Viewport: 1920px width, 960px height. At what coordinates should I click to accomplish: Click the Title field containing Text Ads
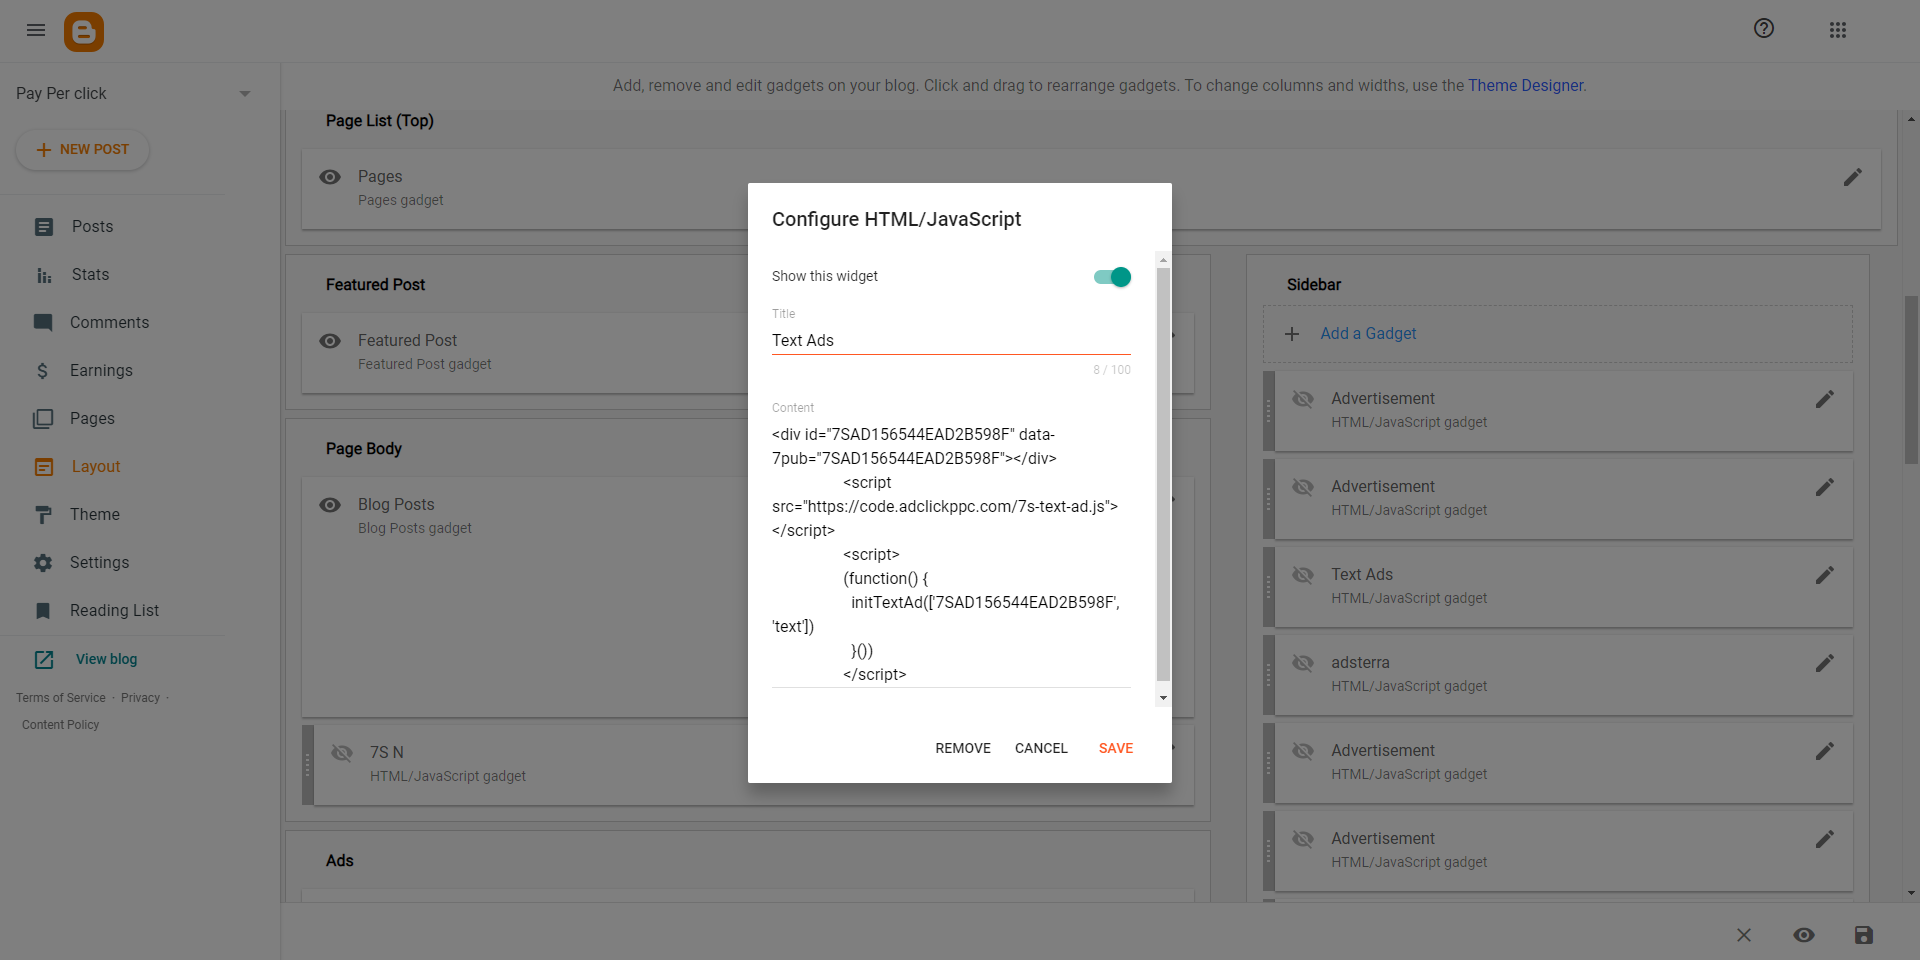click(x=950, y=341)
